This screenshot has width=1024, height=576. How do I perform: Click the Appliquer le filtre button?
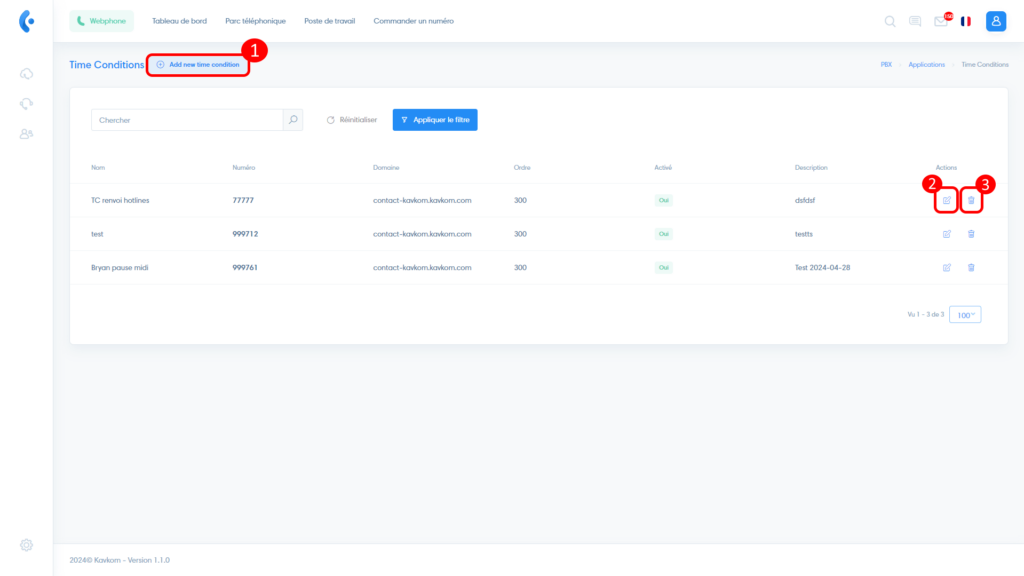[x=435, y=120]
